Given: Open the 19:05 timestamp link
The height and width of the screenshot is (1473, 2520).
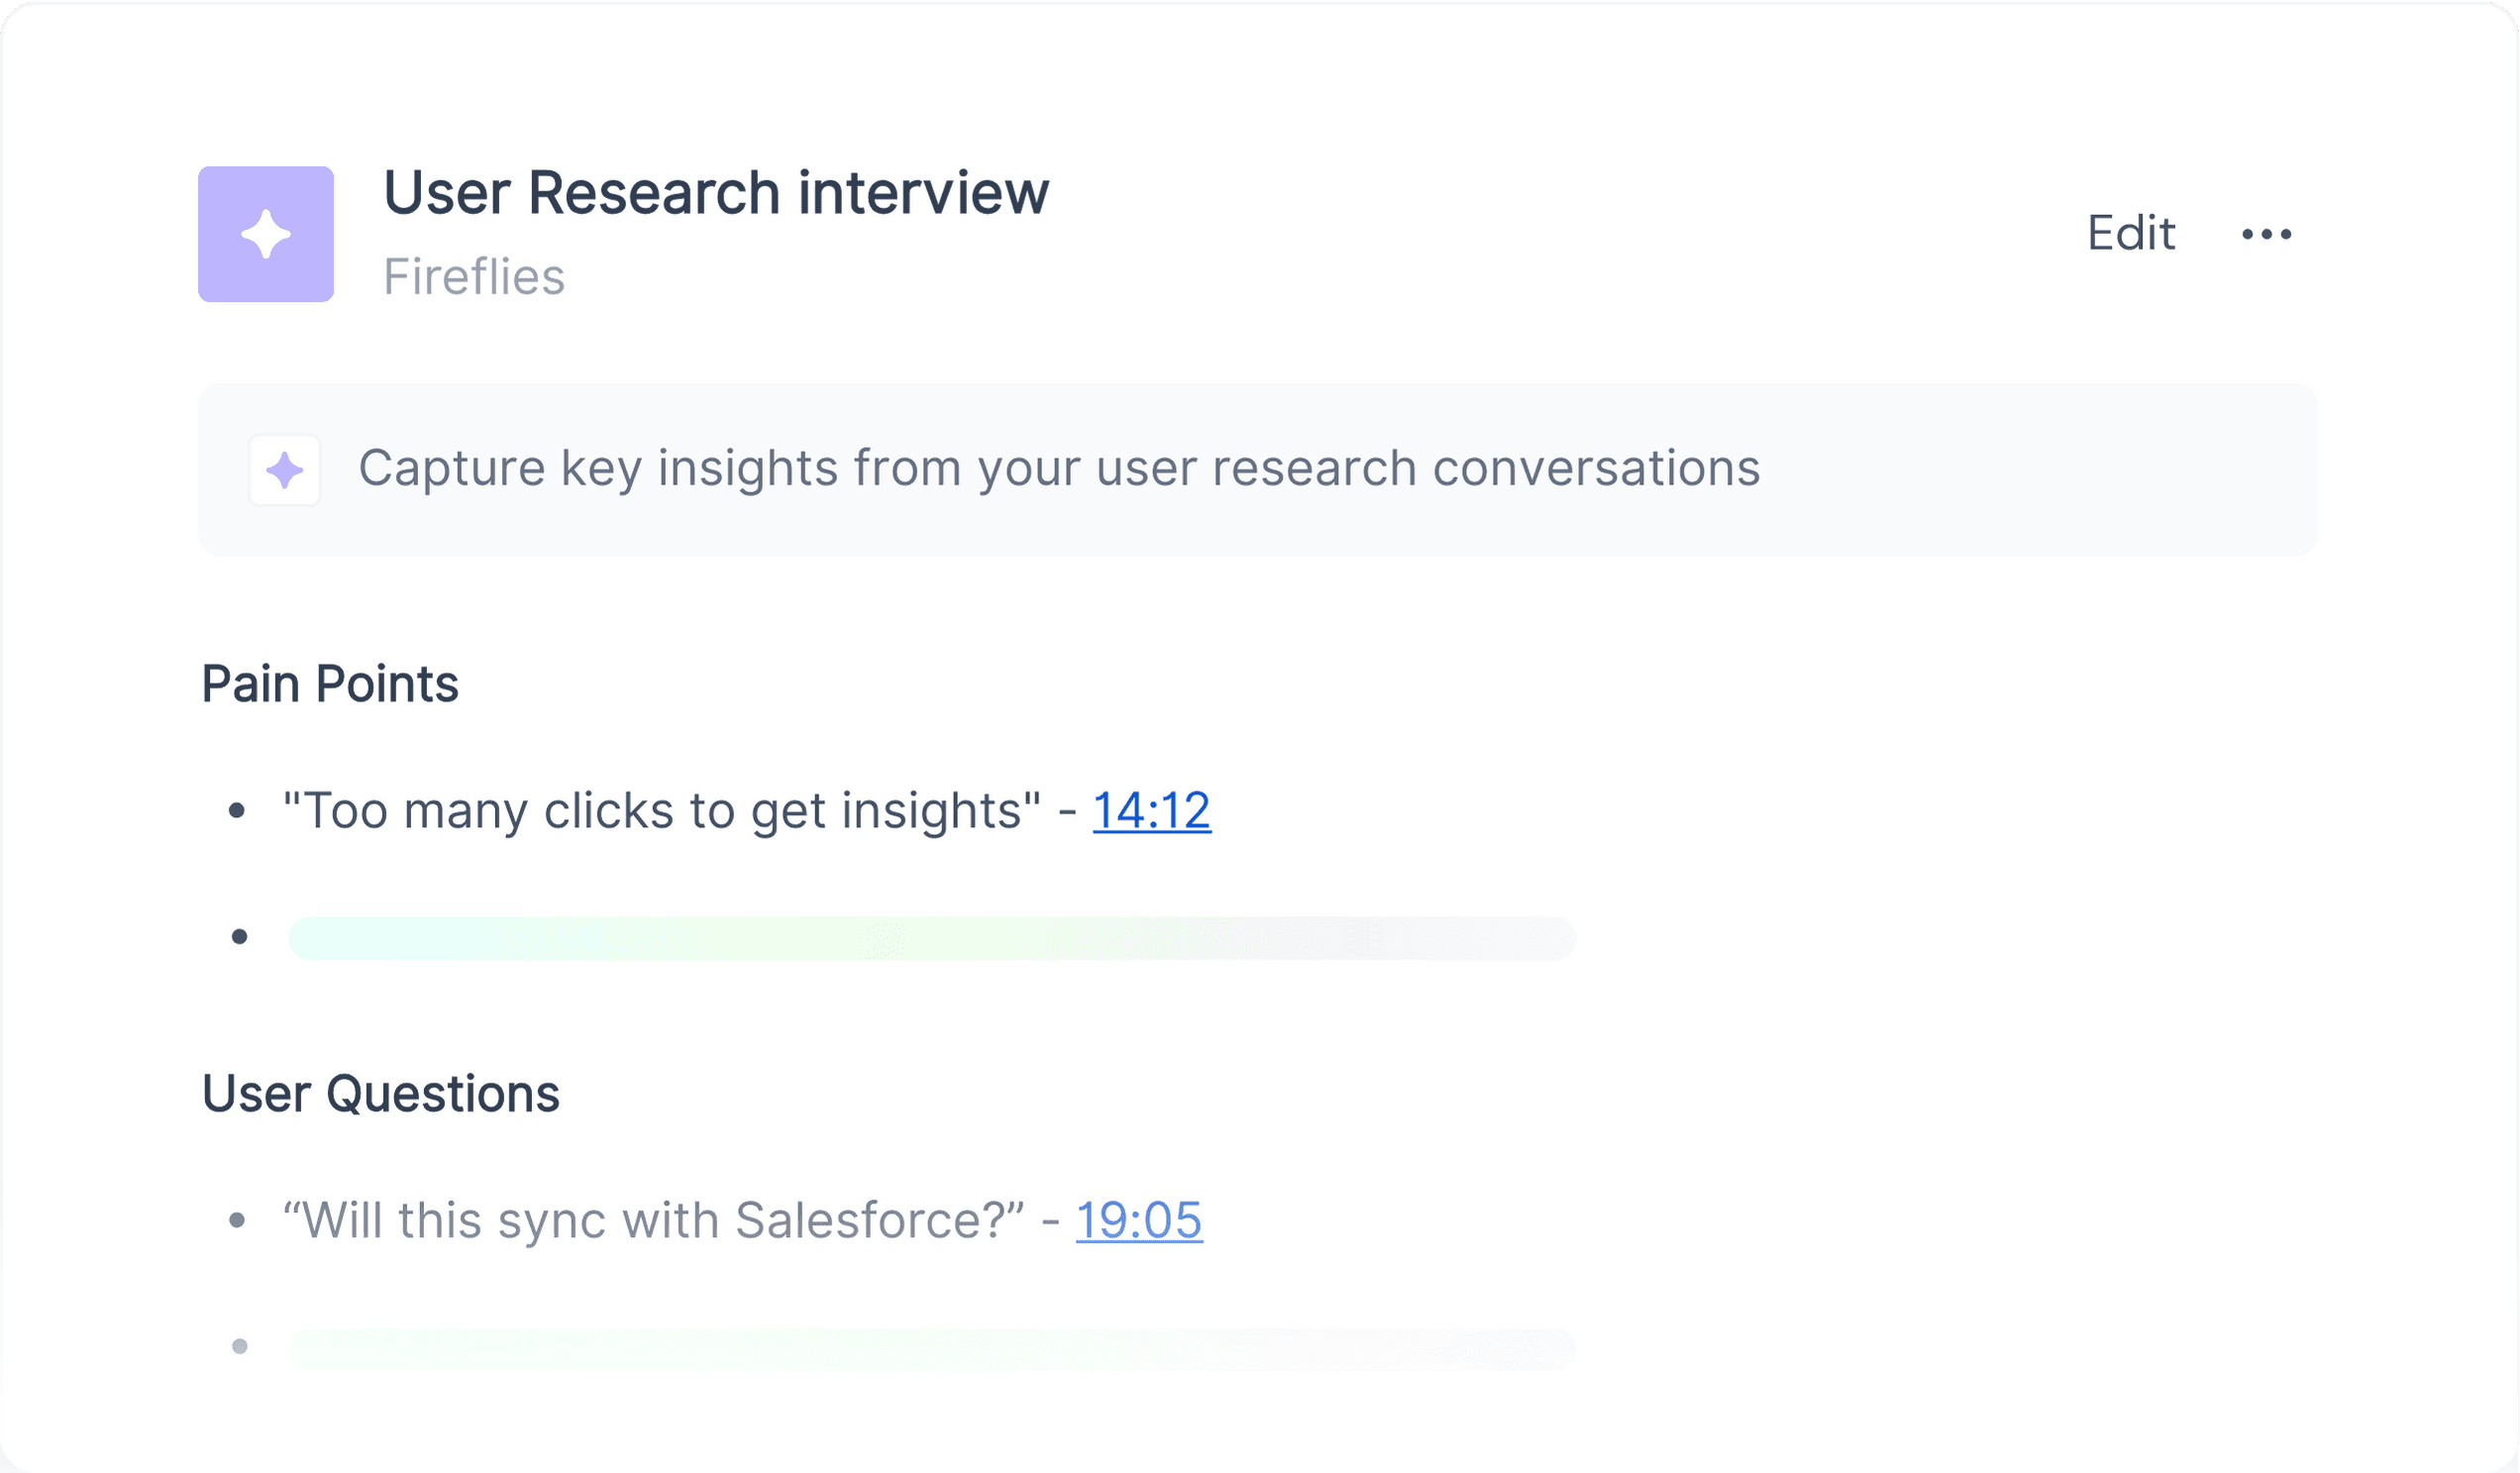Looking at the screenshot, I should pyautogui.click(x=1139, y=1220).
